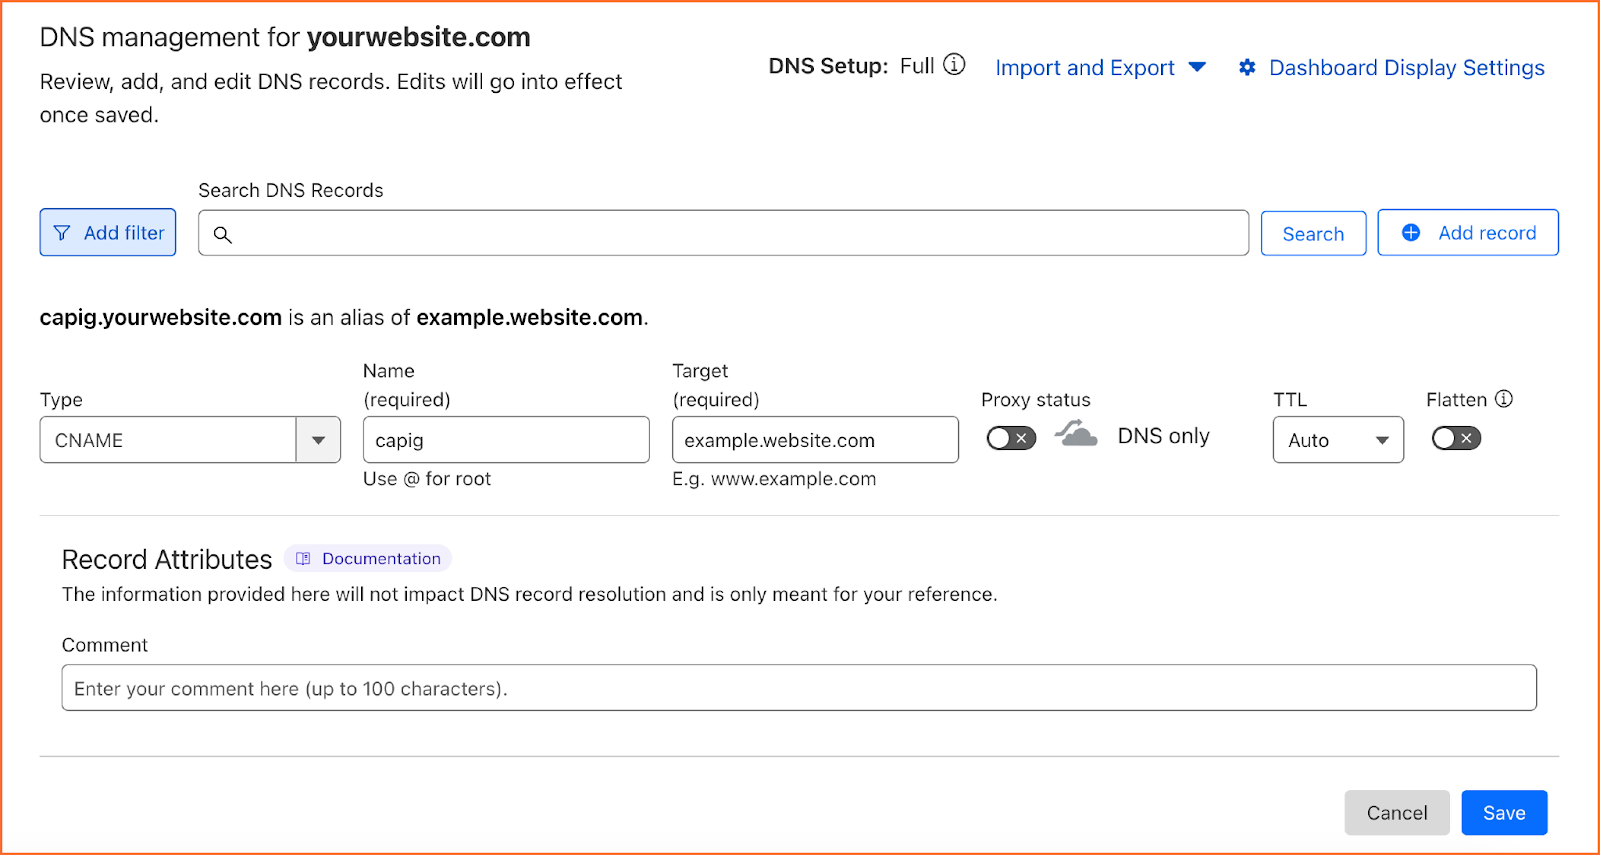Image resolution: width=1600 pixels, height=855 pixels.
Task: Click the Cancel button
Action: tap(1397, 813)
